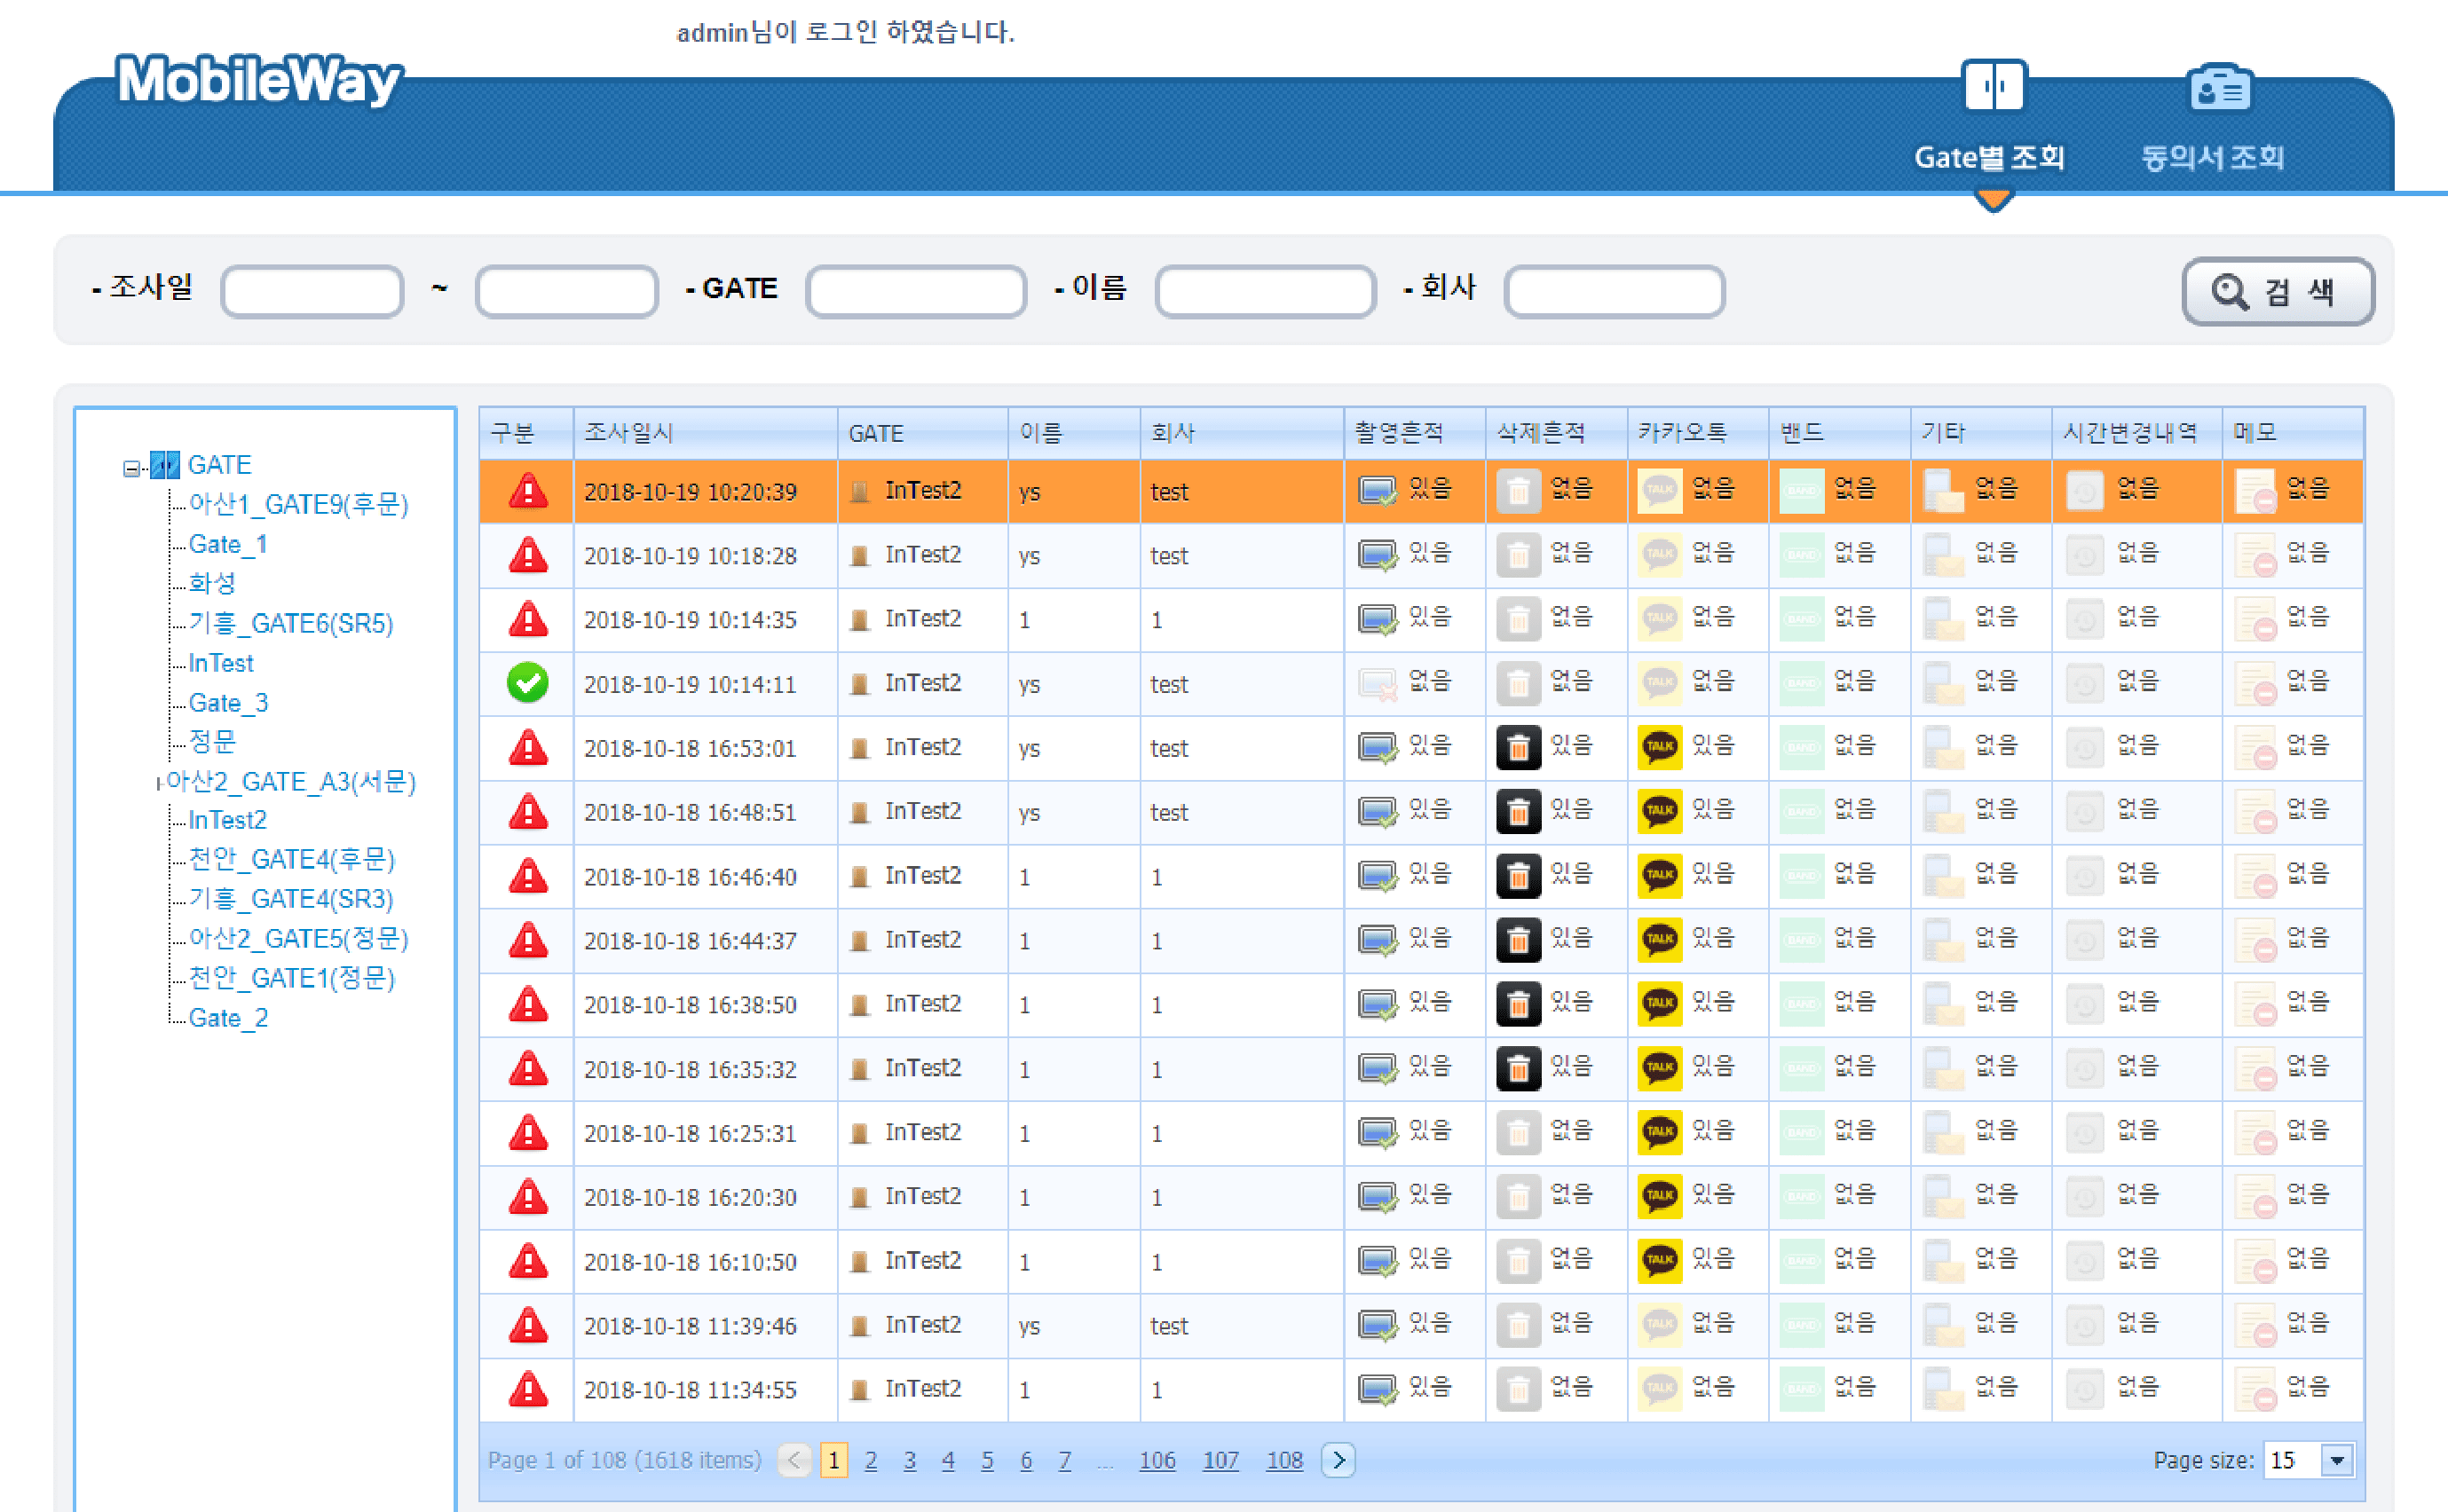Click the GATE root folder icon
Image resolution: width=2448 pixels, height=1512 pixels.
pyautogui.click(x=165, y=465)
